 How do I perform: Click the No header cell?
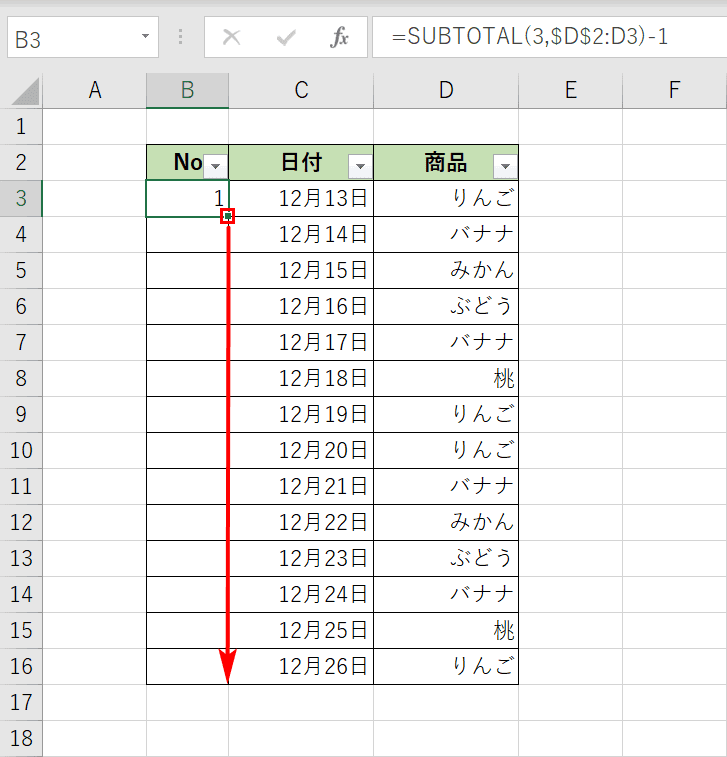187,162
